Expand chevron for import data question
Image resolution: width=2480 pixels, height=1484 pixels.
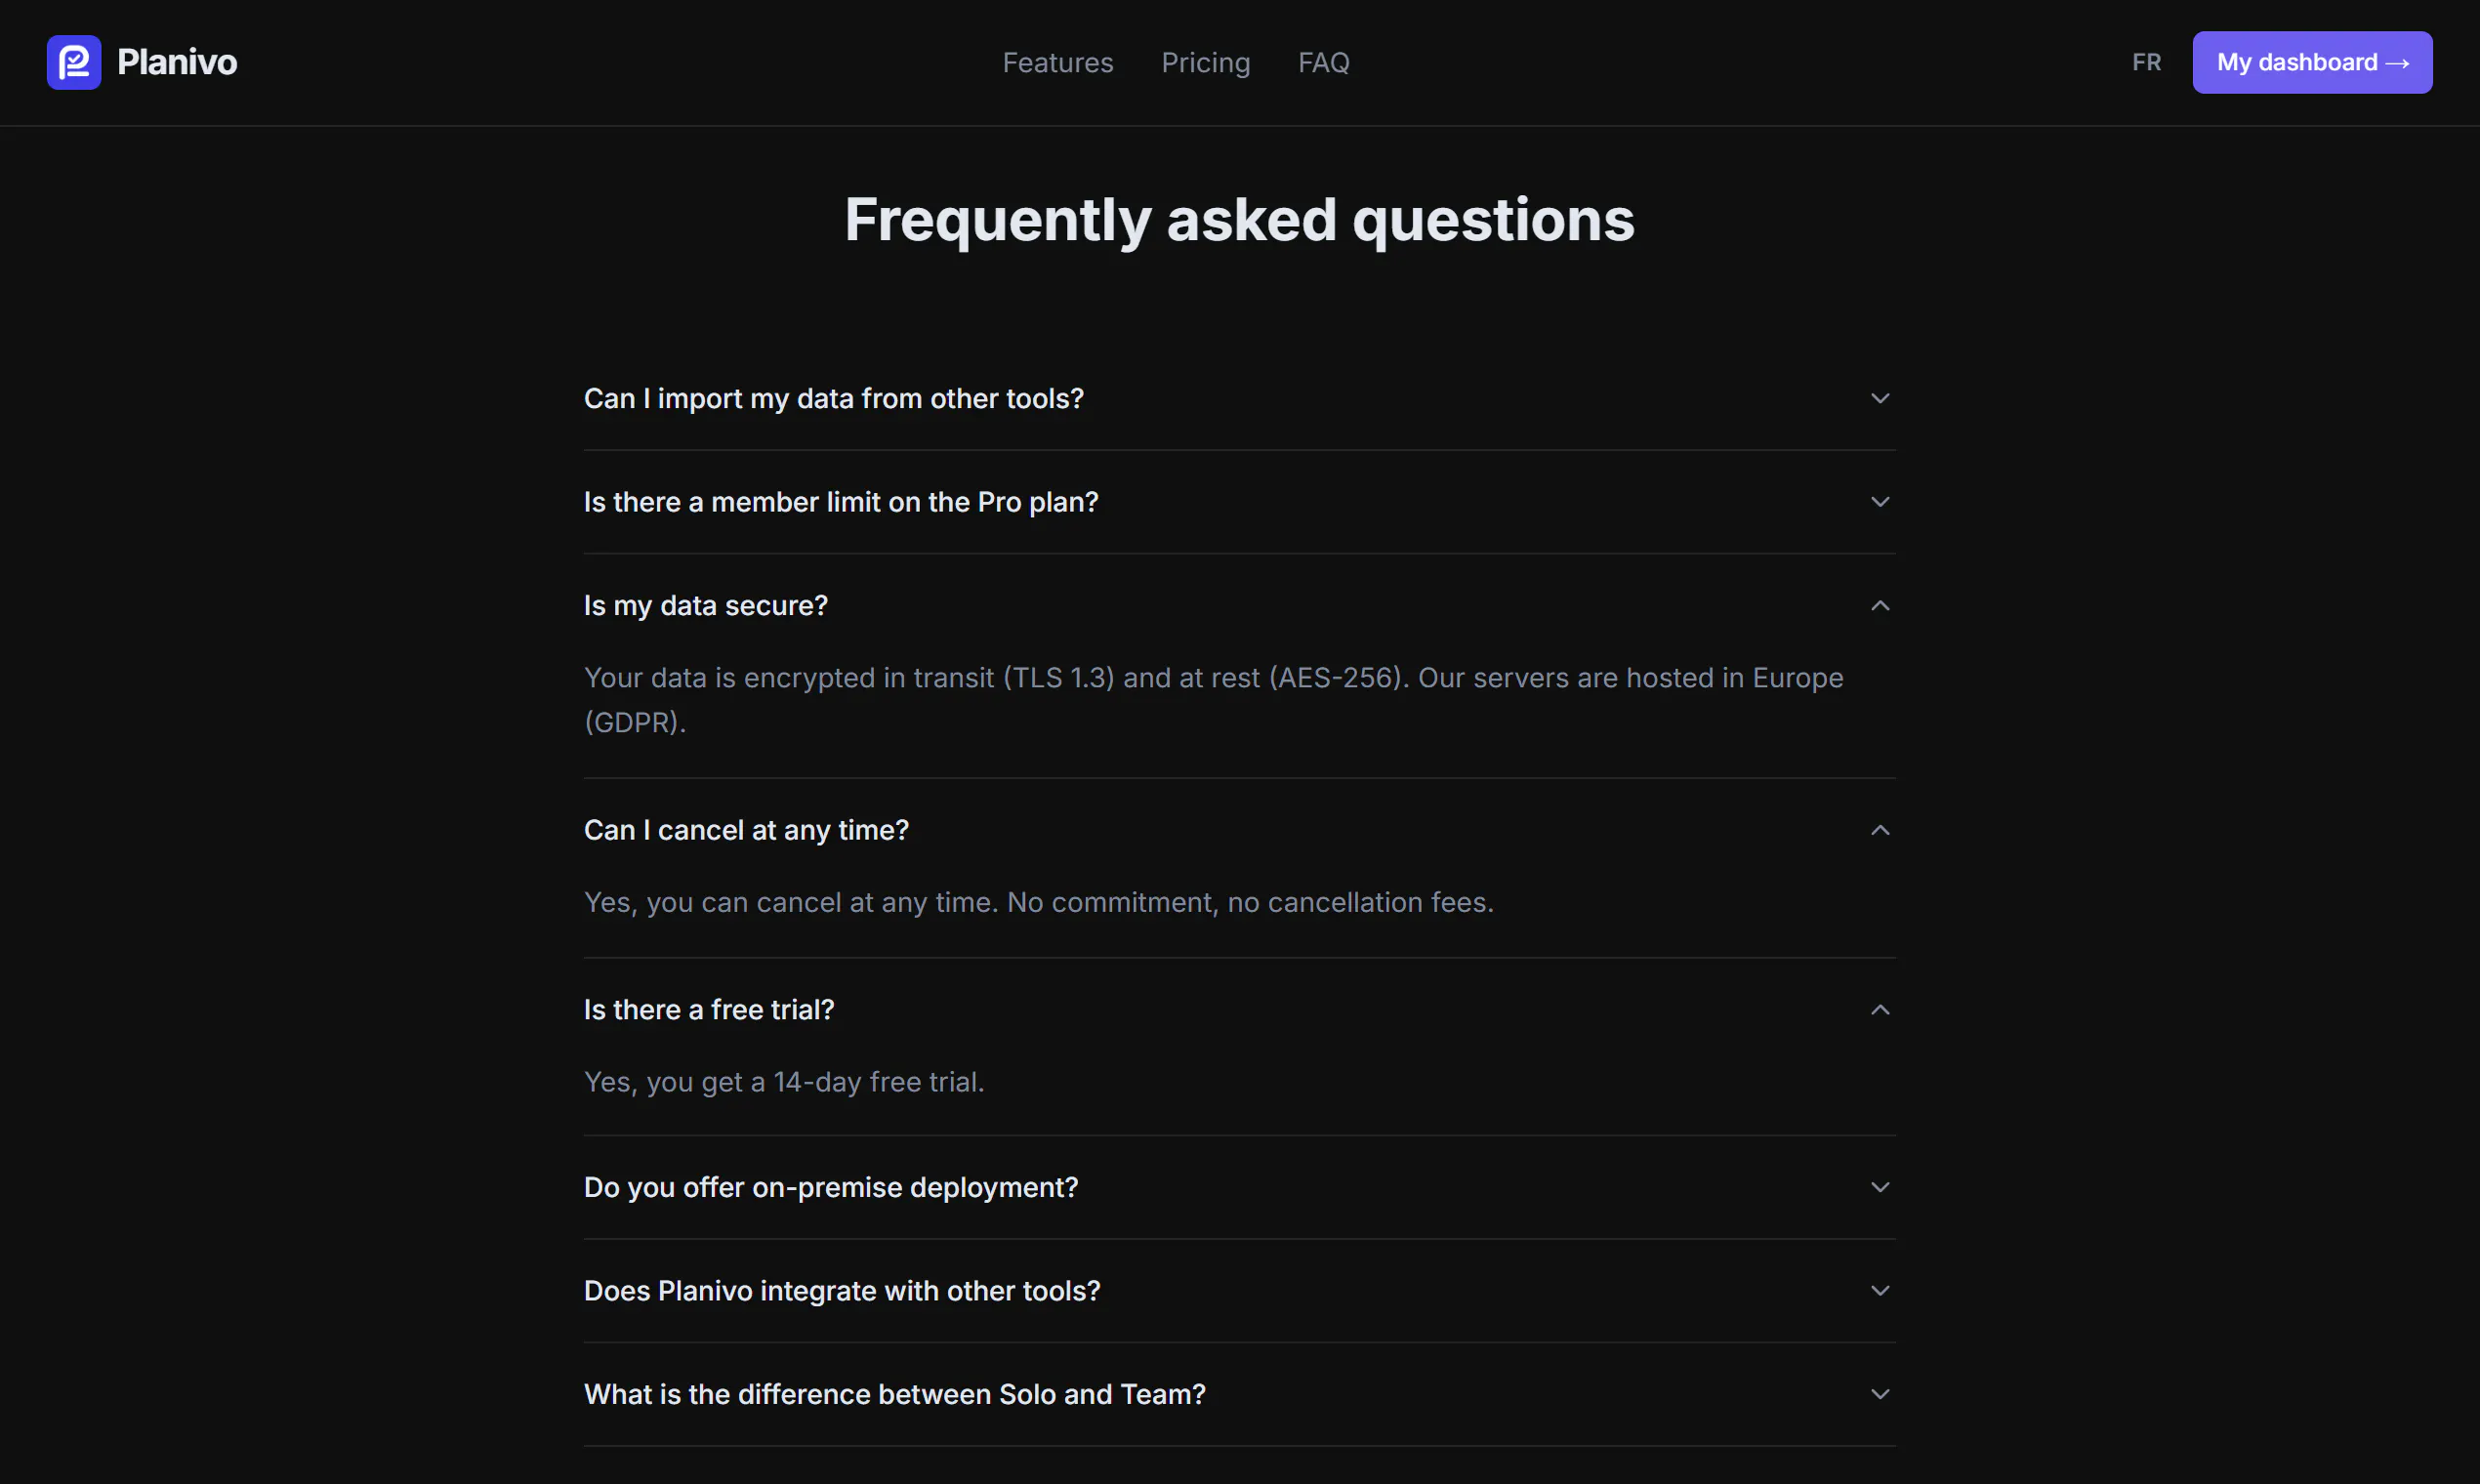1880,398
